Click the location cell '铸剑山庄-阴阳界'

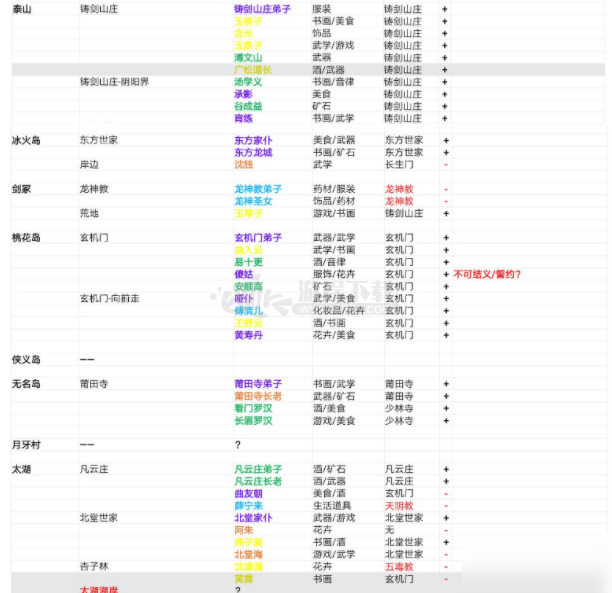point(114,82)
